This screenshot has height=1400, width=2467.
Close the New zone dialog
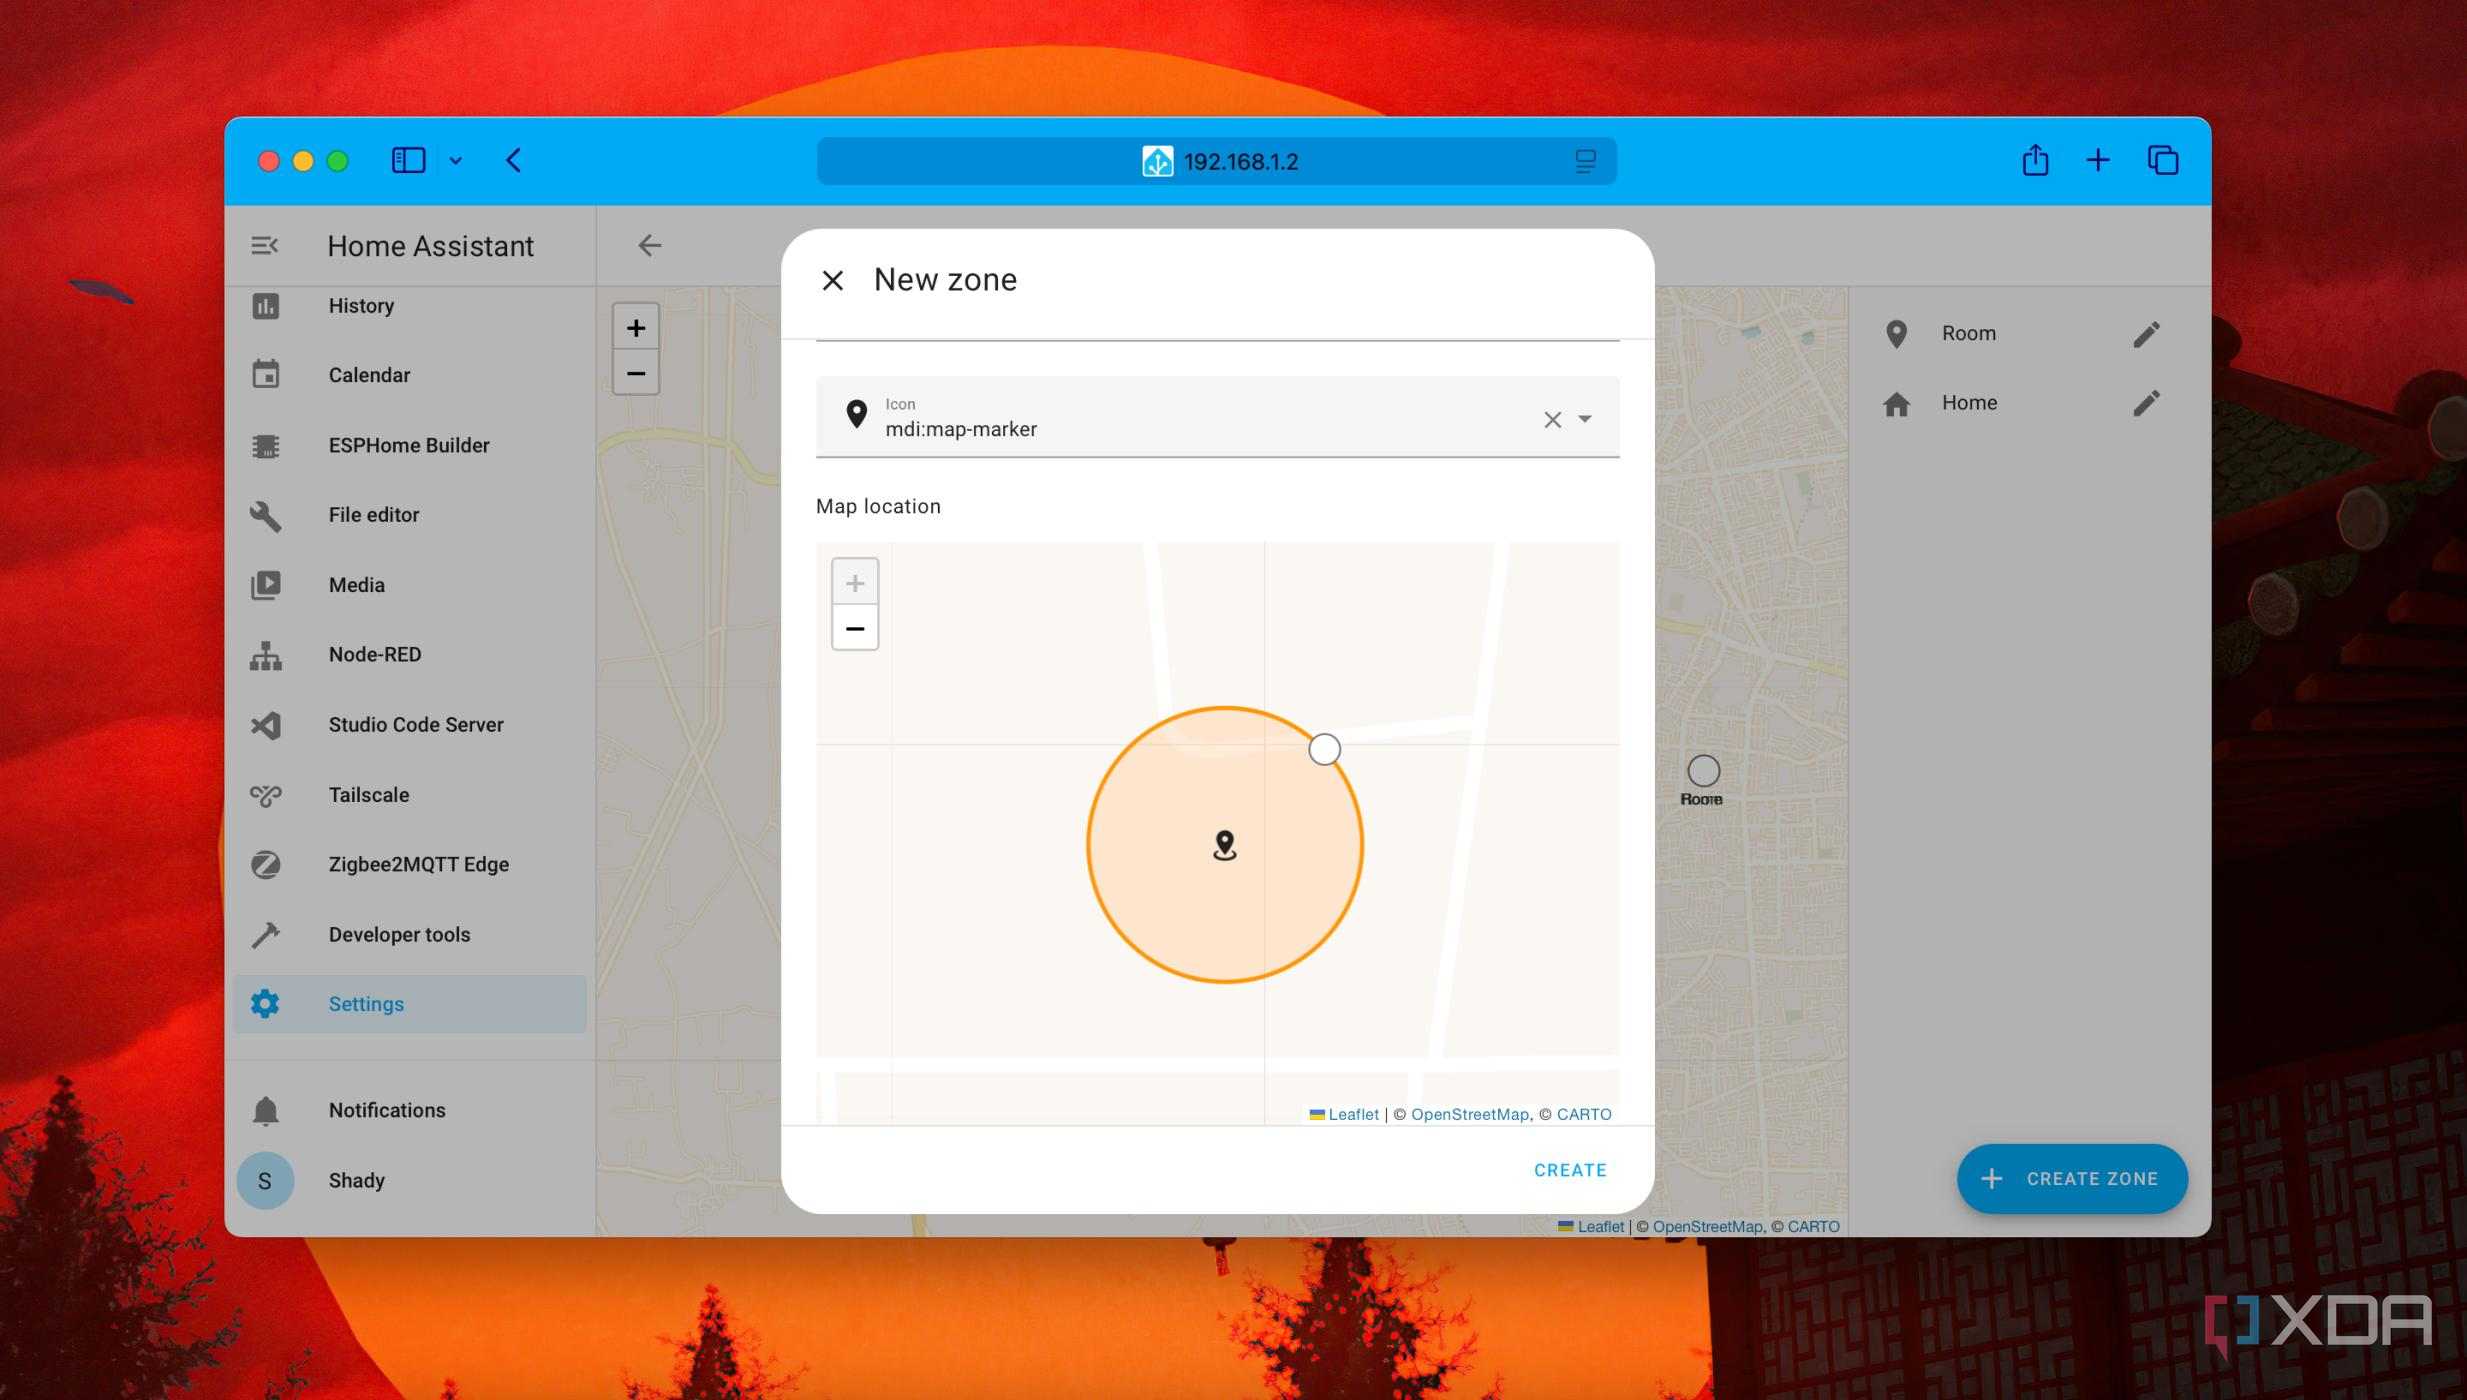[832, 281]
